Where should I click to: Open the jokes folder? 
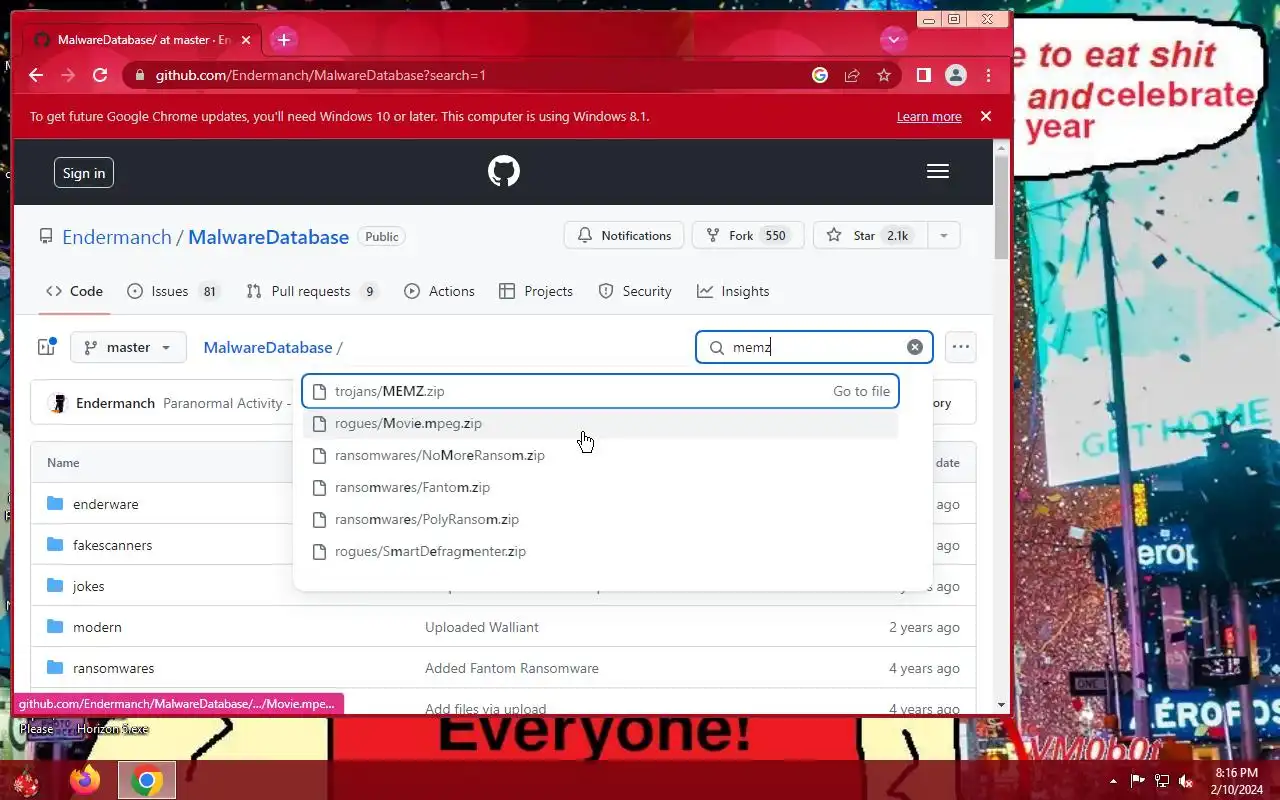(x=88, y=586)
